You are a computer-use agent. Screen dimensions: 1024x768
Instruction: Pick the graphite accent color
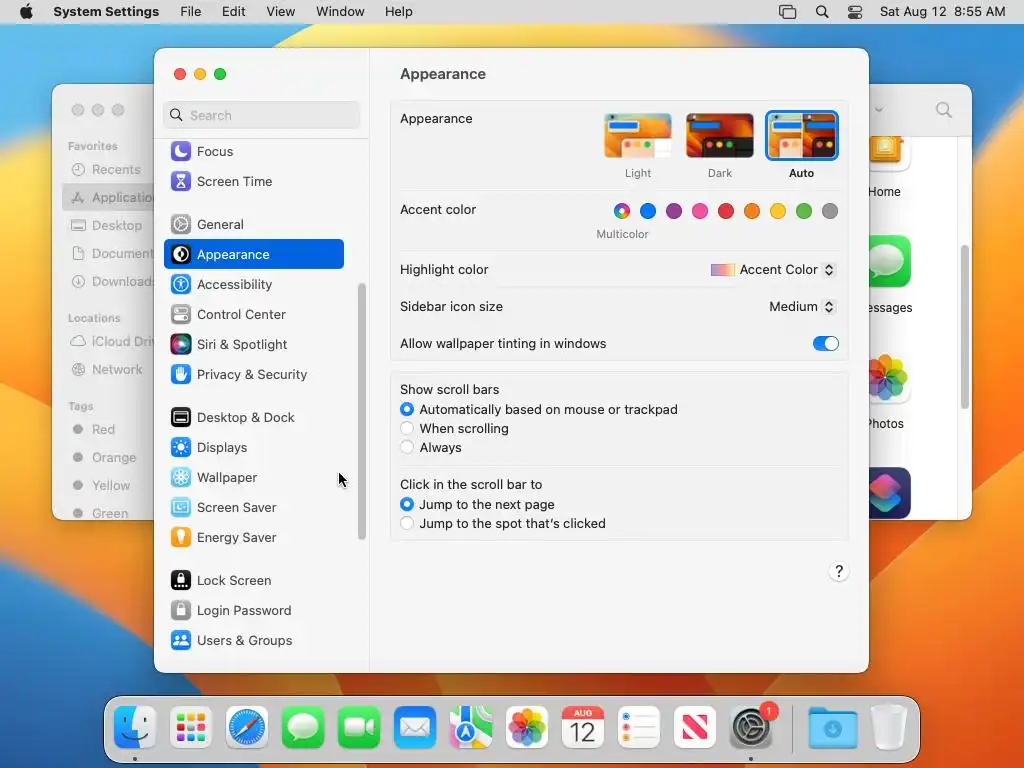(830, 211)
